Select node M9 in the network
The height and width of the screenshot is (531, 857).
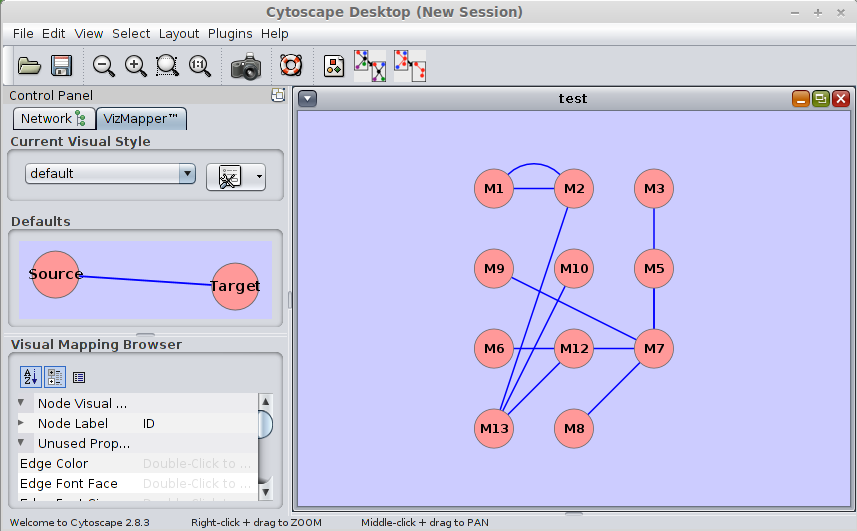[494, 268]
